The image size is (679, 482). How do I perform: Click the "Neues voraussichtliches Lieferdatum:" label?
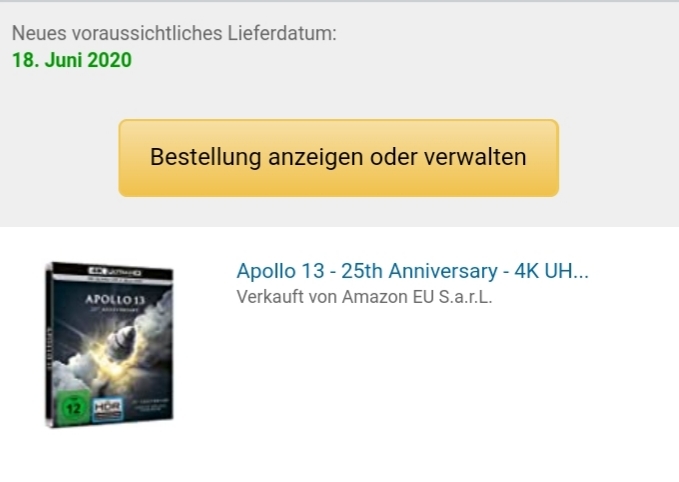174,33
